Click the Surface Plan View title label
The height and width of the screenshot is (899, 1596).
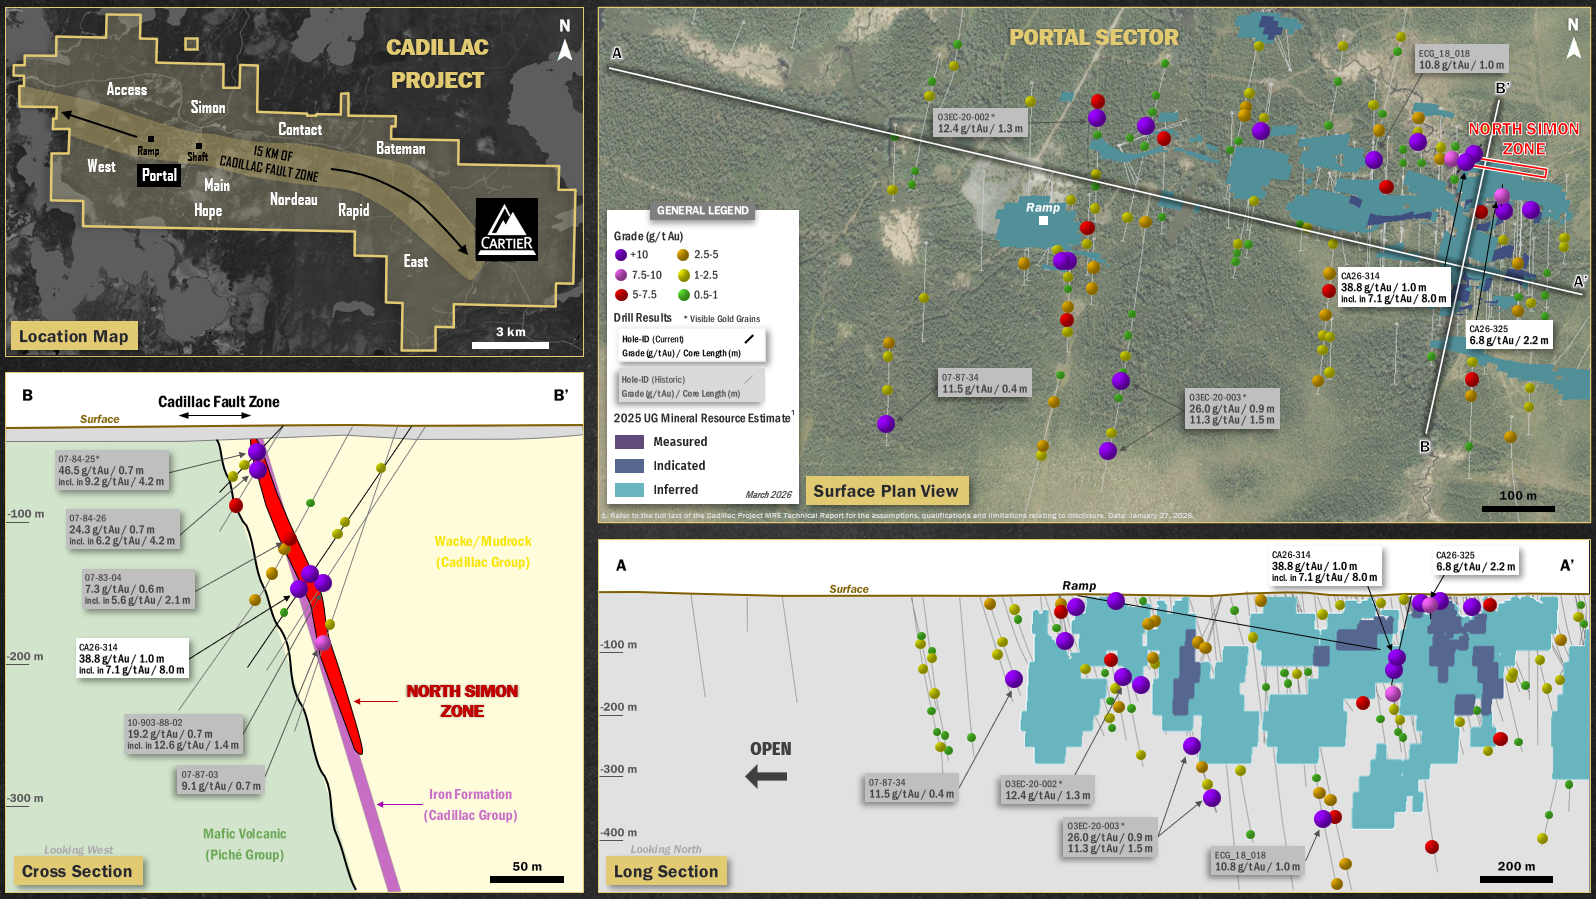886,491
